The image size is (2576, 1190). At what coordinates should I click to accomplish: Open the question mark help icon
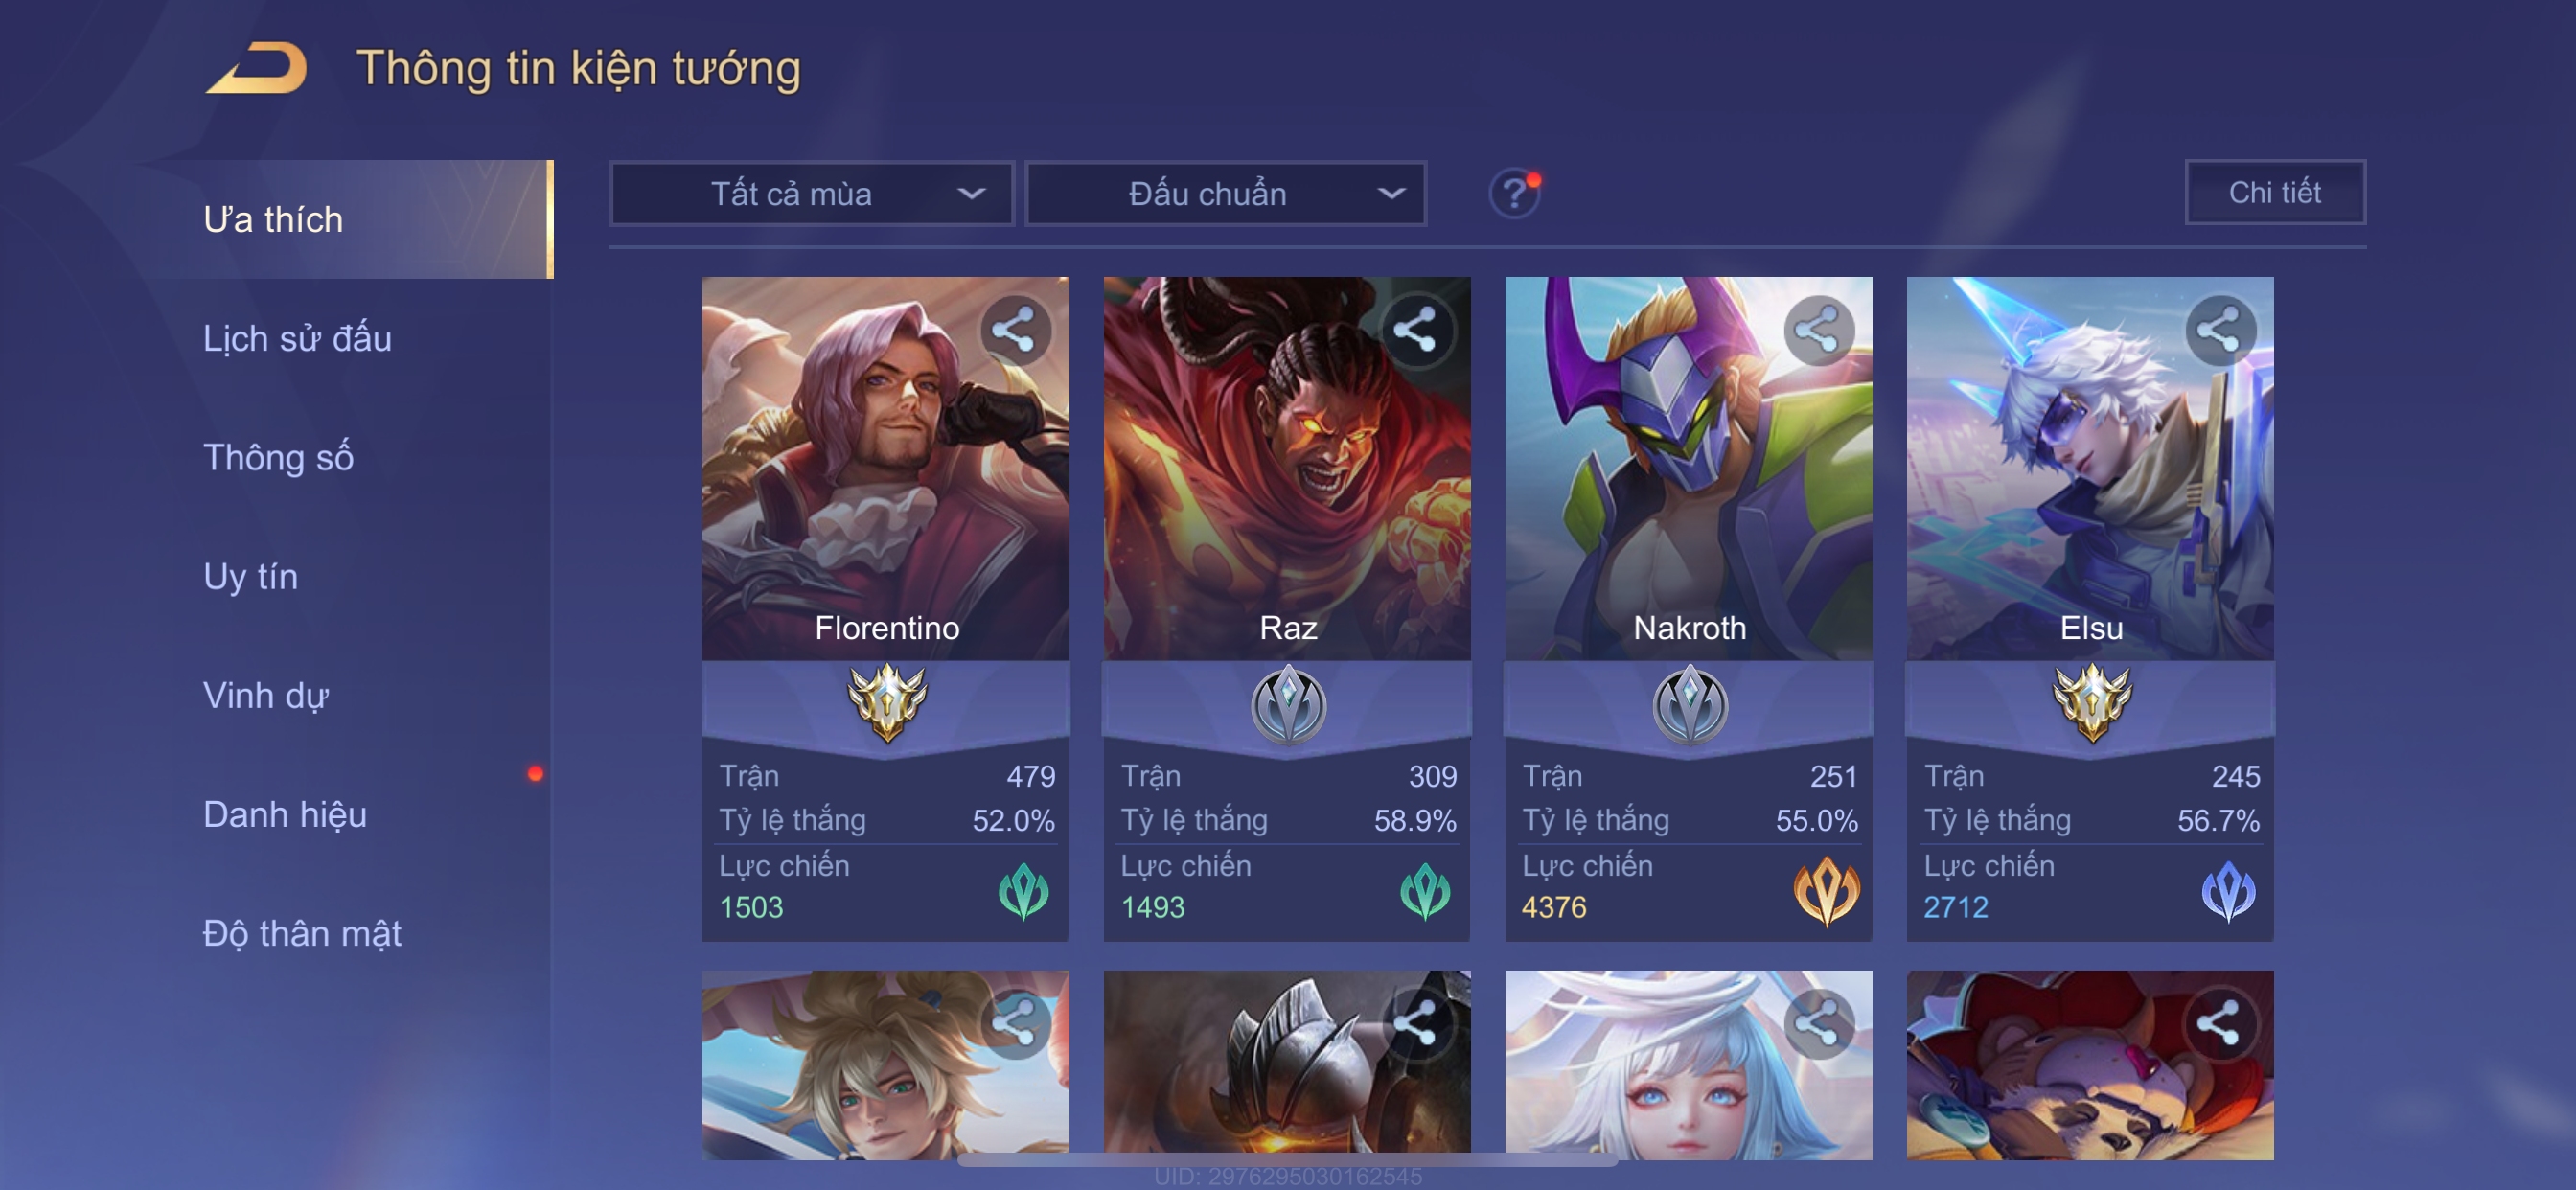tap(1514, 193)
